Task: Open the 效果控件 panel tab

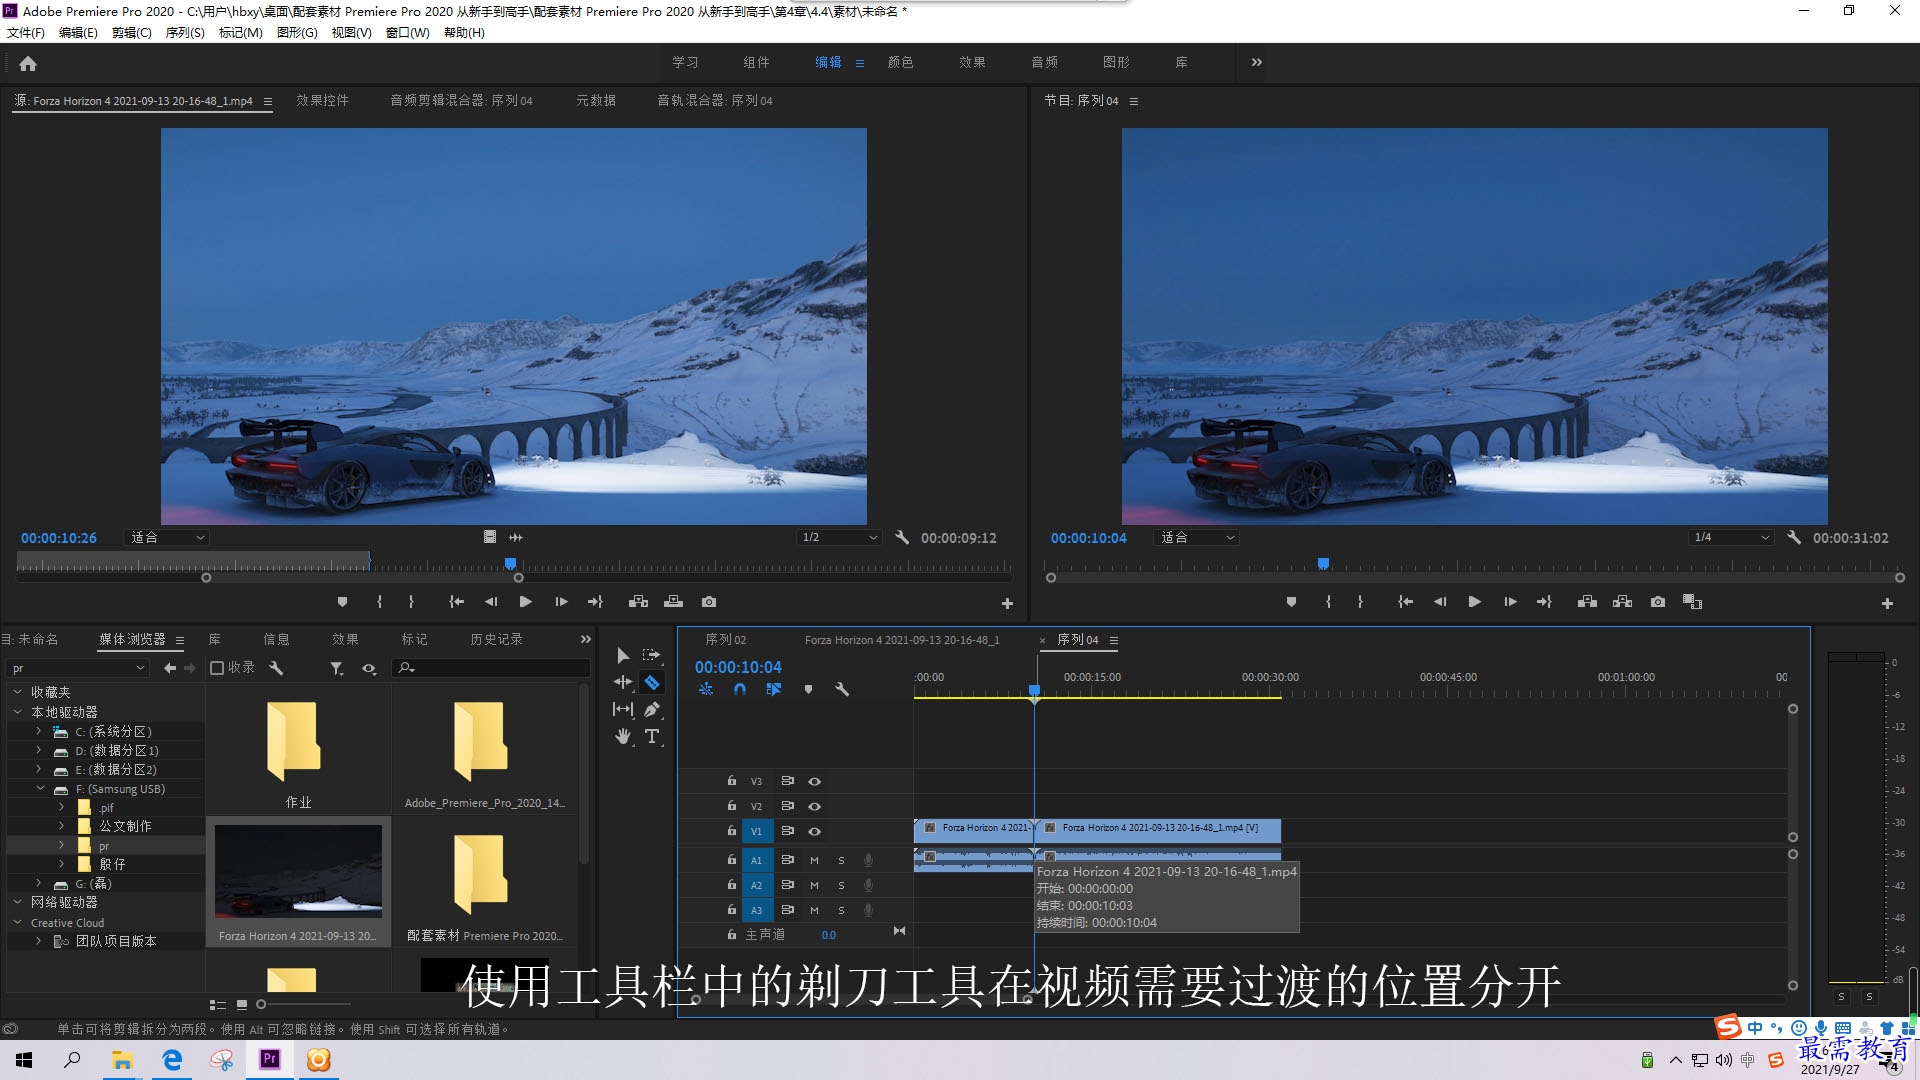Action: (322, 100)
